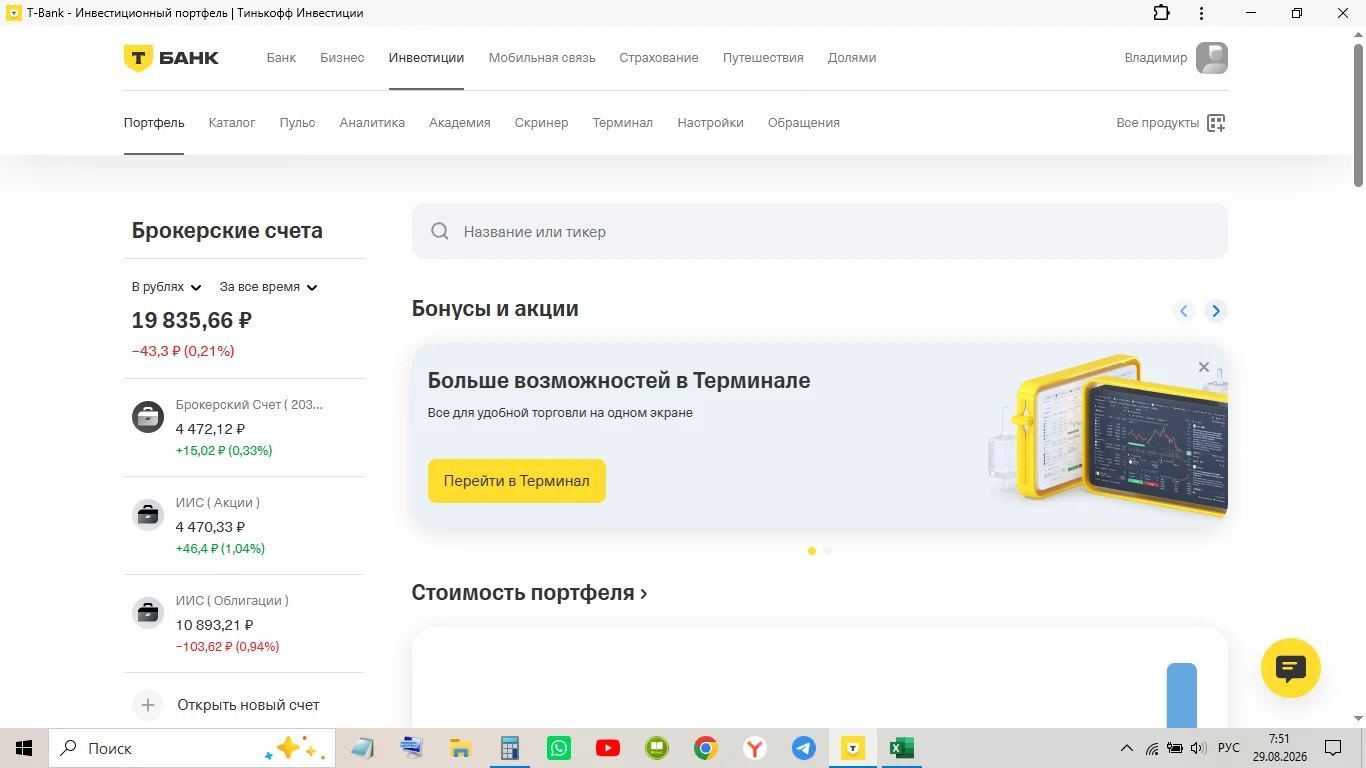Open the browser extensions puzzle icon
Screen dimensions: 1366x768
(1161, 13)
